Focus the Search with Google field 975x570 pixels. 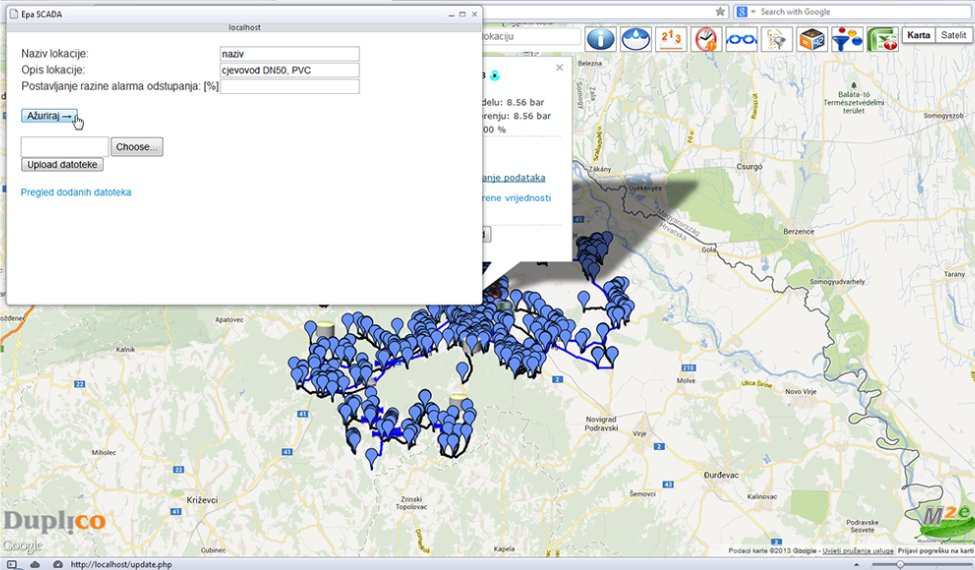pyautogui.click(x=864, y=12)
